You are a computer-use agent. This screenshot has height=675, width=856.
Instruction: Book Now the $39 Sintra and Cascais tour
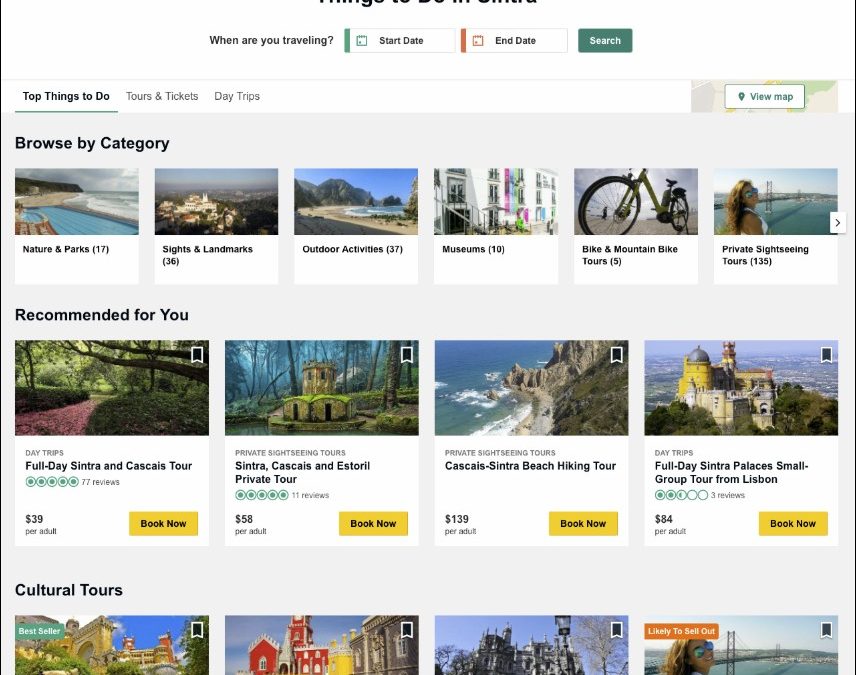[163, 524]
